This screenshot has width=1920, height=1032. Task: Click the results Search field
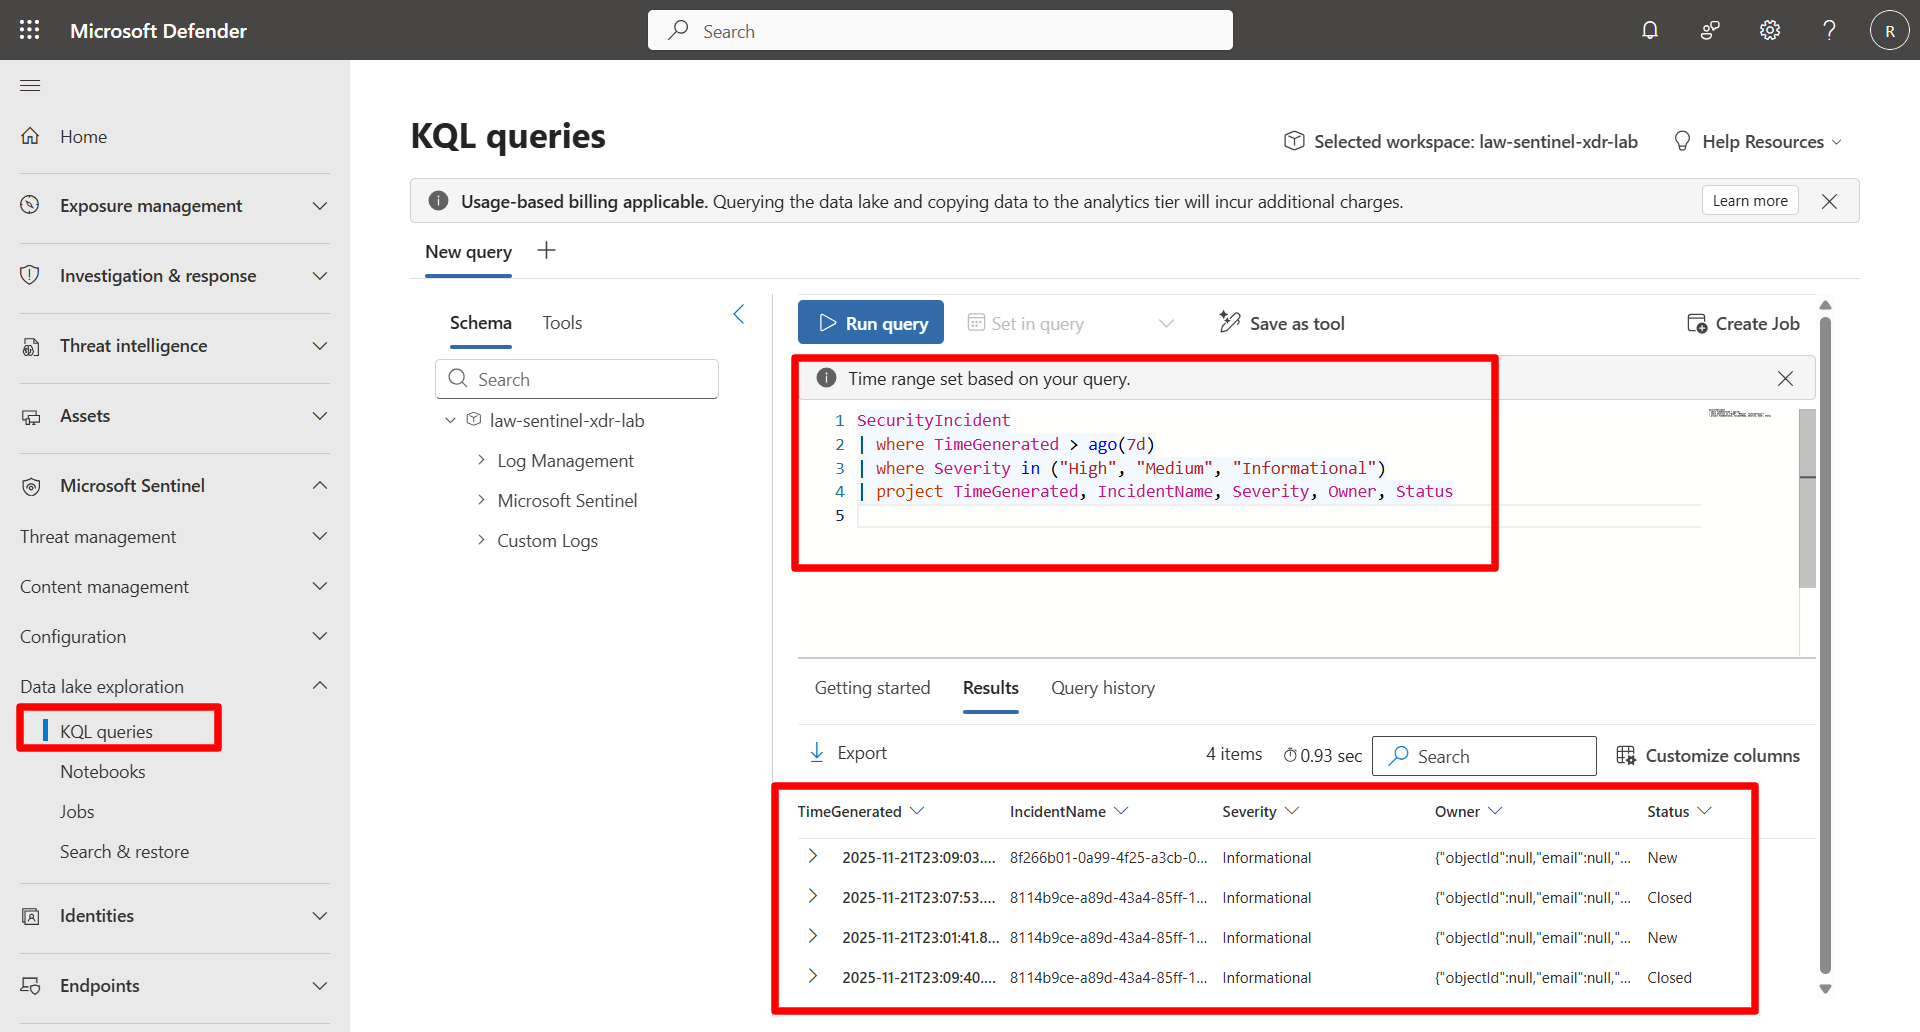1484,756
